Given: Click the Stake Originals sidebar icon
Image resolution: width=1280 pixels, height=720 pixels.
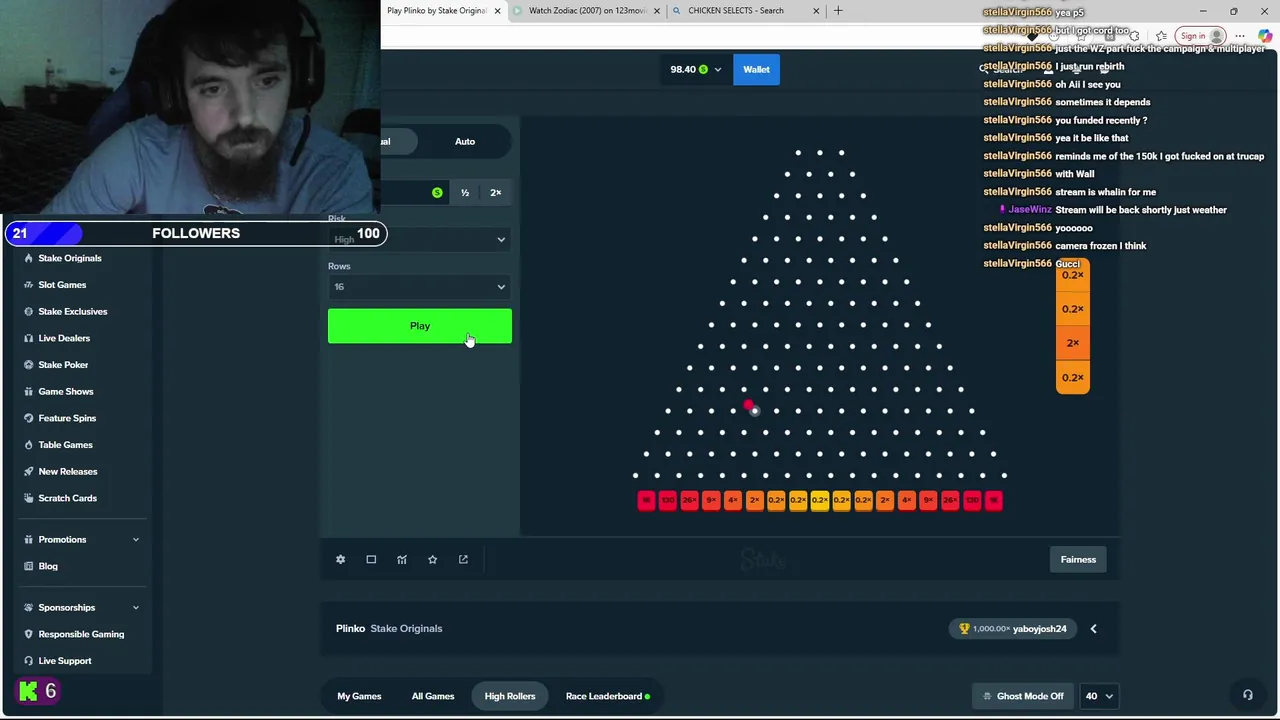Looking at the screenshot, I should click(28, 258).
